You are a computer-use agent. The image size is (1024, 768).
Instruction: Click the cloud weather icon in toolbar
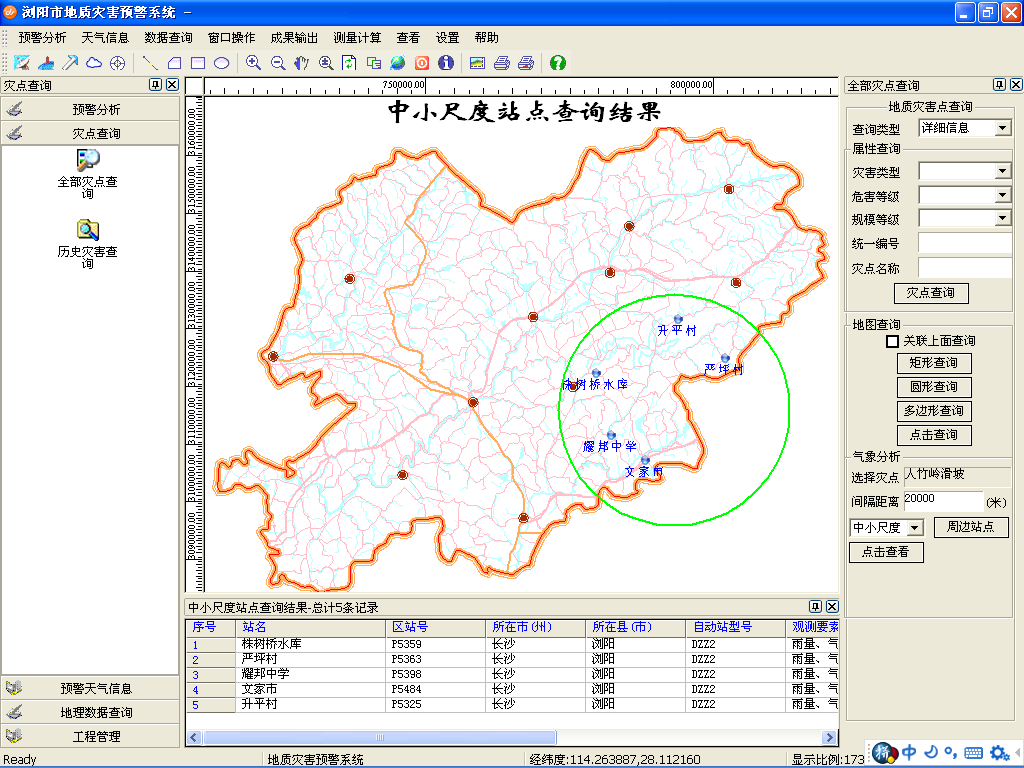tap(94, 63)
